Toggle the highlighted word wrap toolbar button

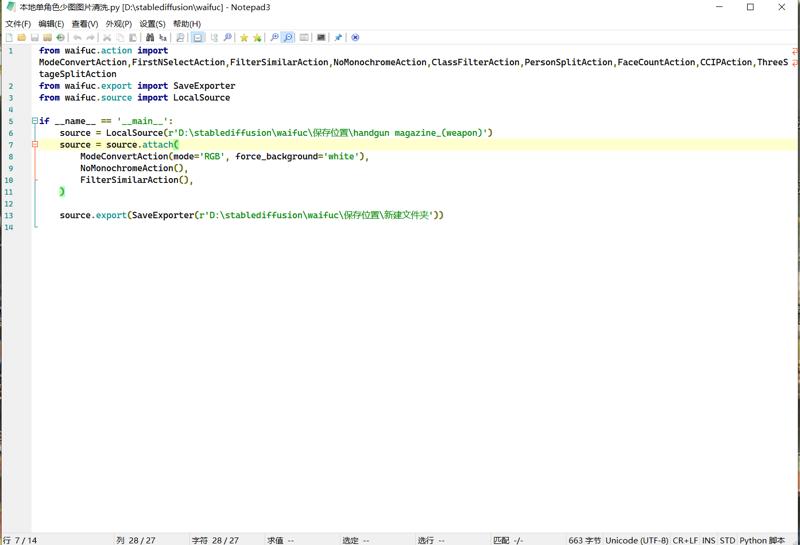pyautogui.click(x=198, y=37)
